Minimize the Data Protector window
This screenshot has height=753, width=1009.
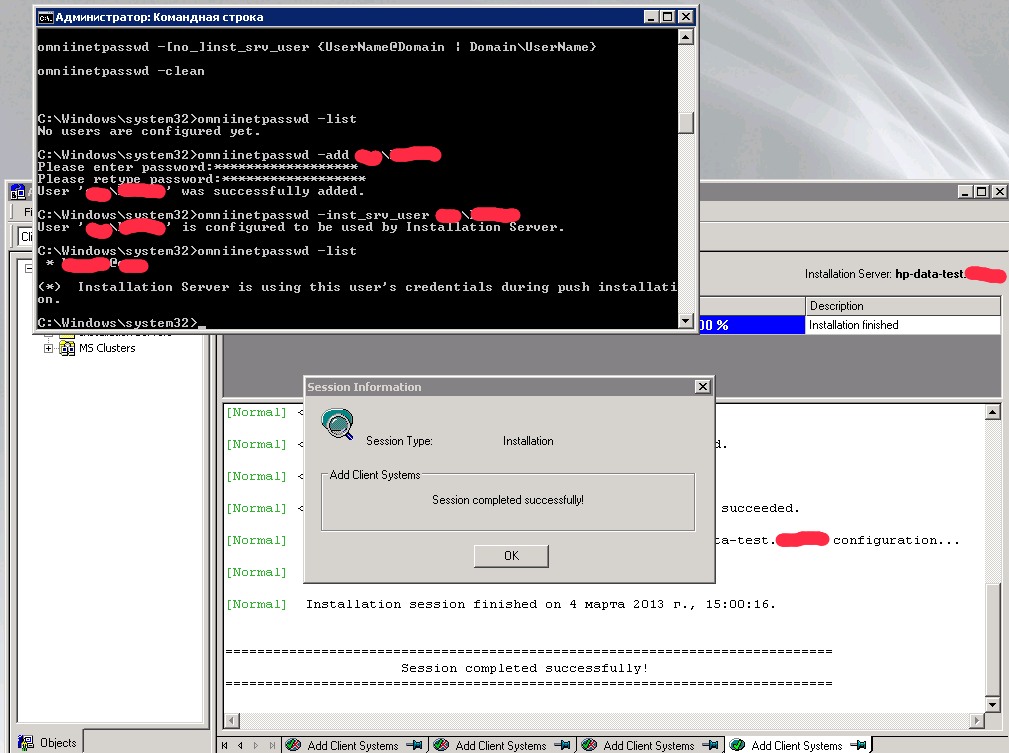pyautogui.click(x=965, y=191)
